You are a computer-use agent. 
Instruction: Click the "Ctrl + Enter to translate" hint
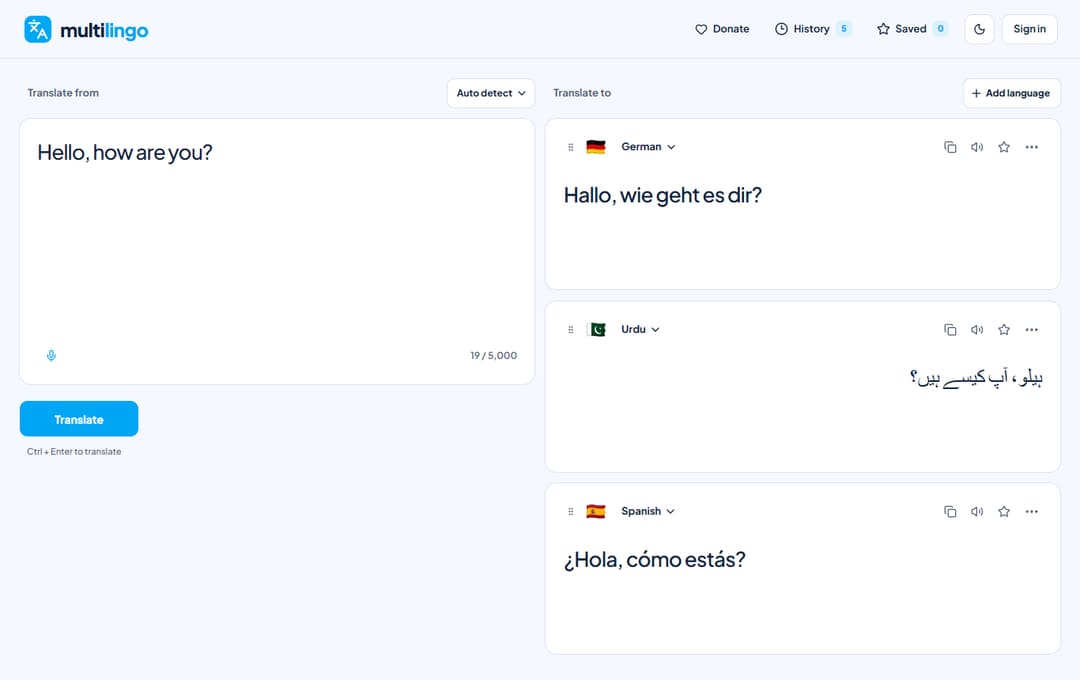74,451
